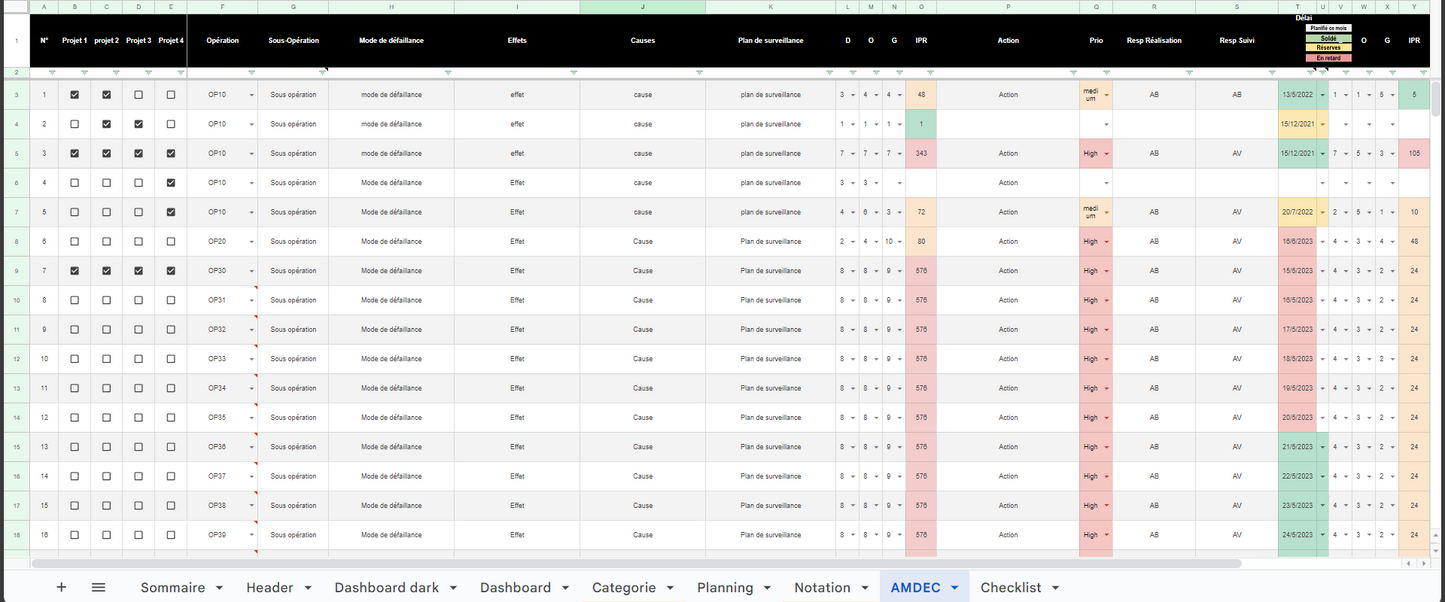1445x602 pixels.
Task: Open the All Sheets list icon
Action: click(98, 587)
